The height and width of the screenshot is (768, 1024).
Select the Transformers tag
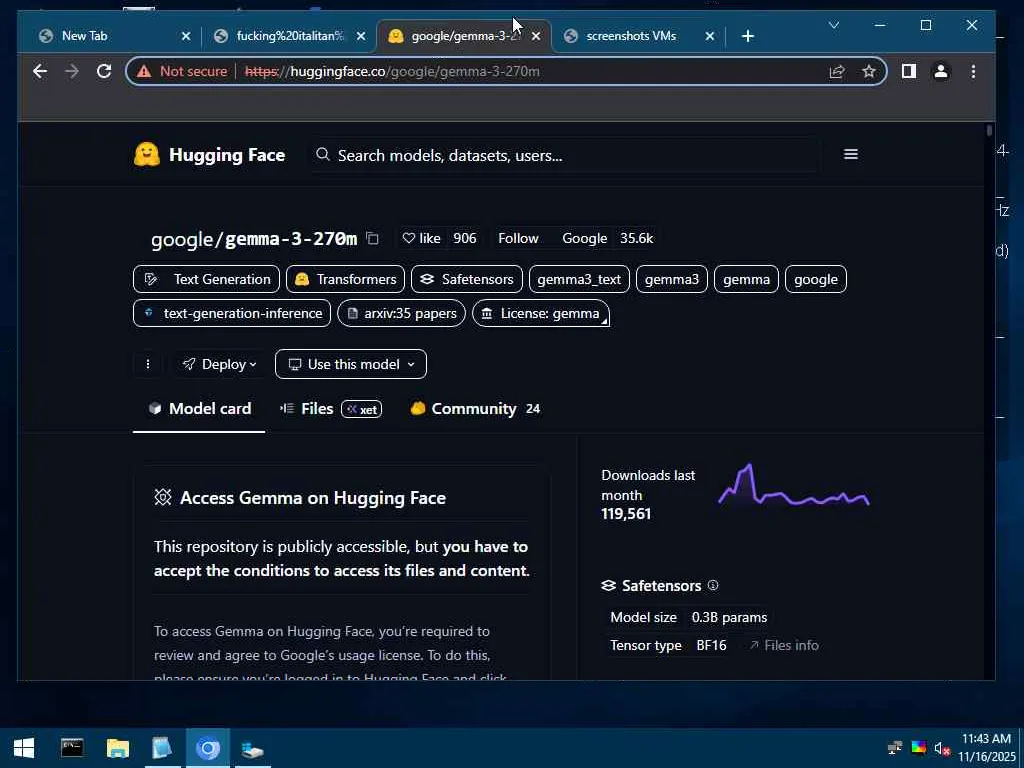coord(345,279)
